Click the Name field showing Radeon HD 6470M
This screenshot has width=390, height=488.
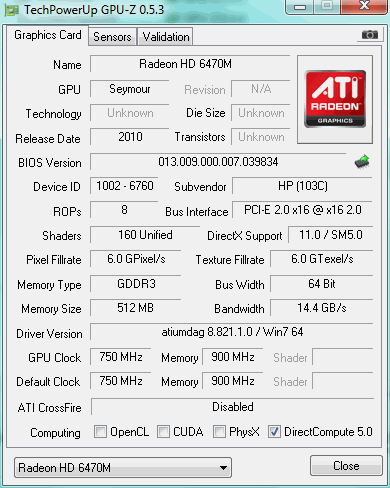click(190, 64)
